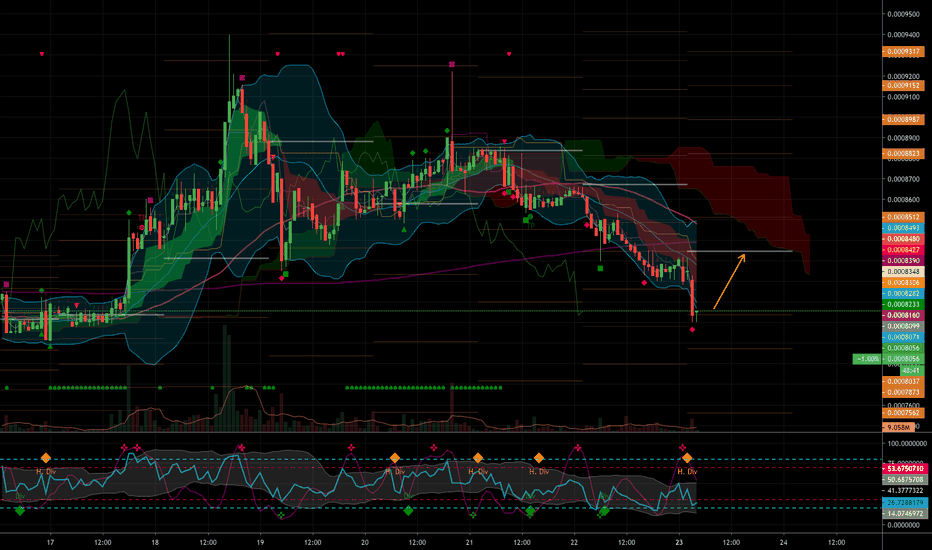This screenshot has height=550, width=932.
Task: Click the gray 0.0008099 price tag
Action: tap(903, 326)
